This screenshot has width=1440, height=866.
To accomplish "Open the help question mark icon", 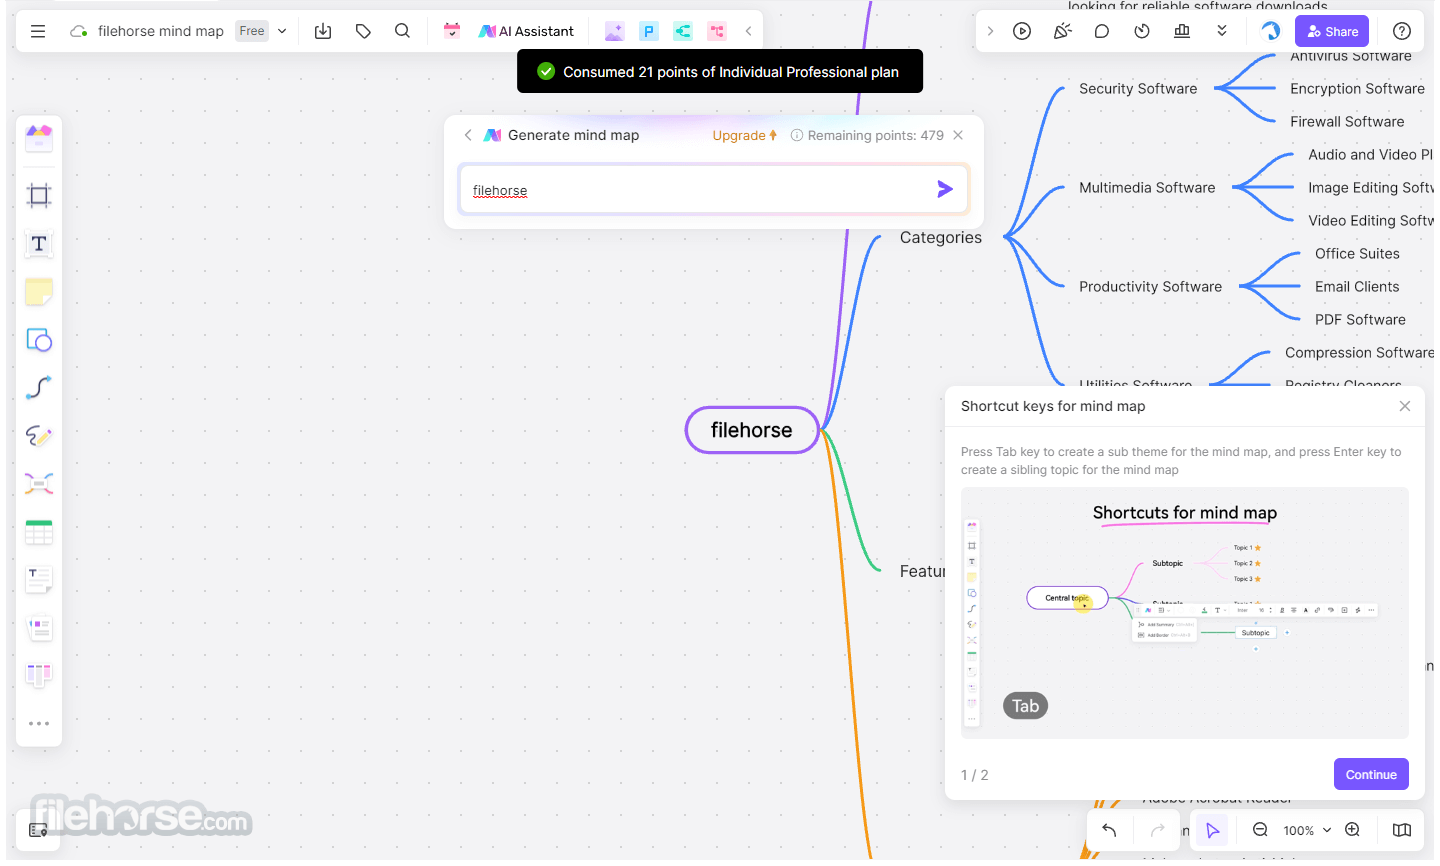I will (x=1402, y=31).
